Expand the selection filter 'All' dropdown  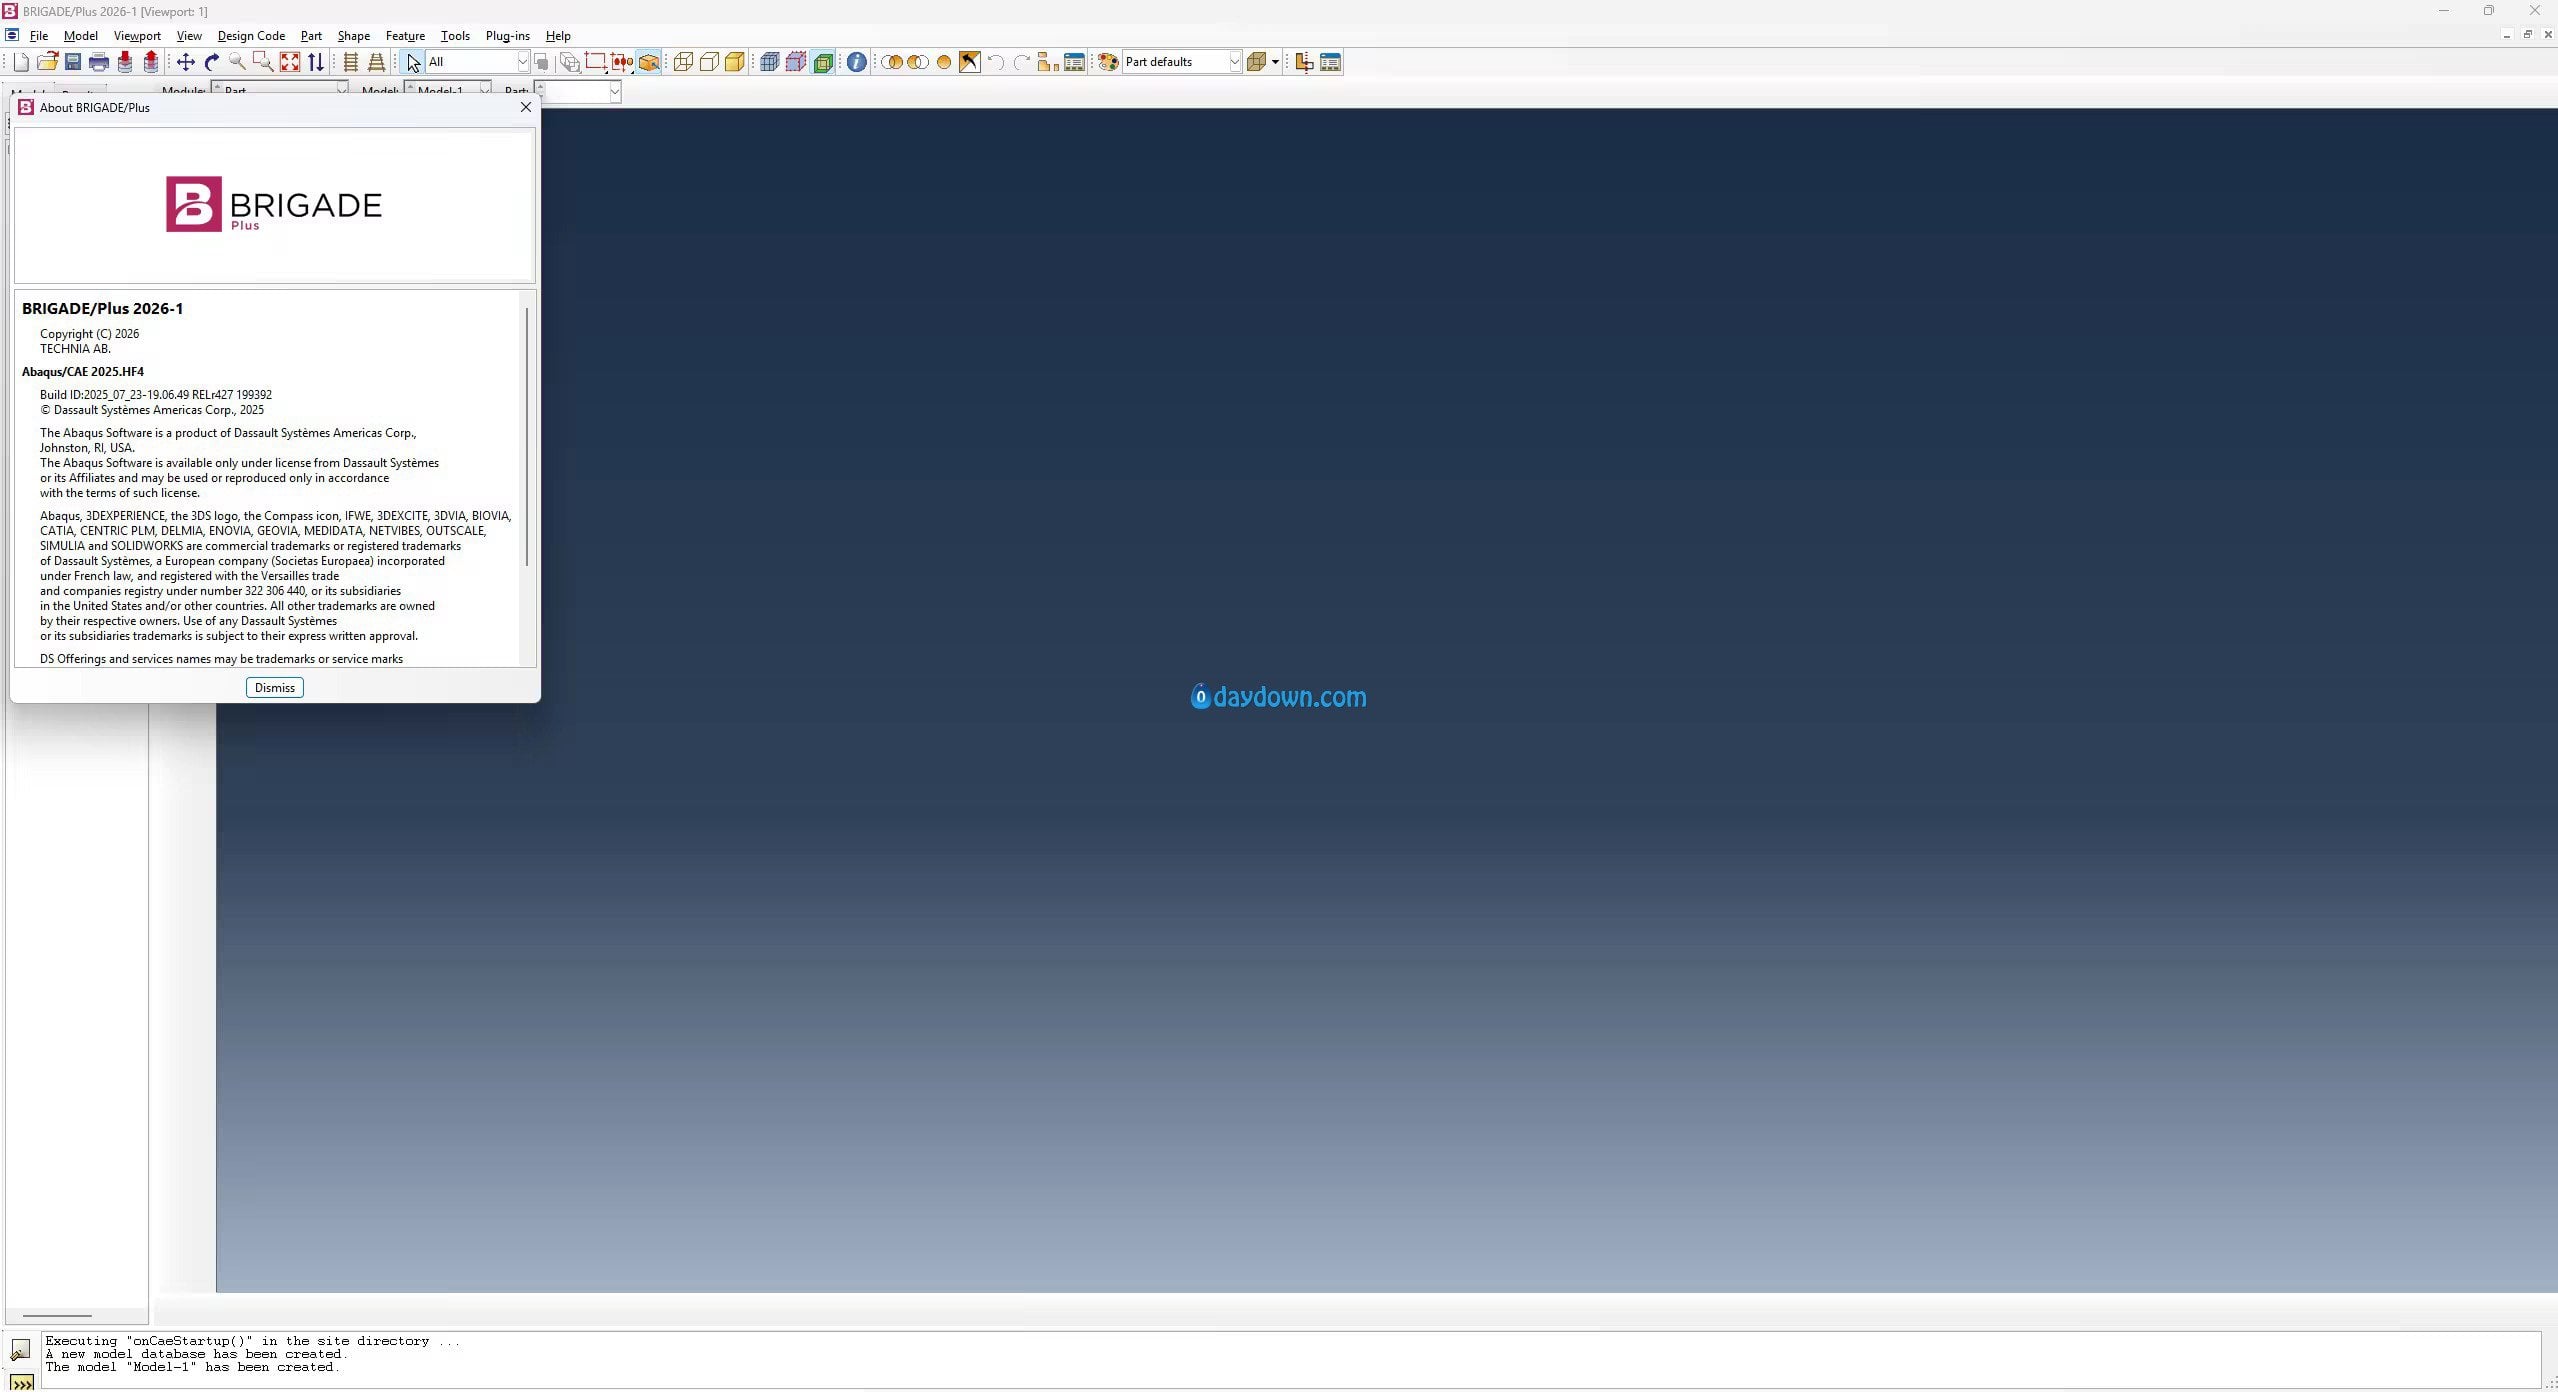522,62
